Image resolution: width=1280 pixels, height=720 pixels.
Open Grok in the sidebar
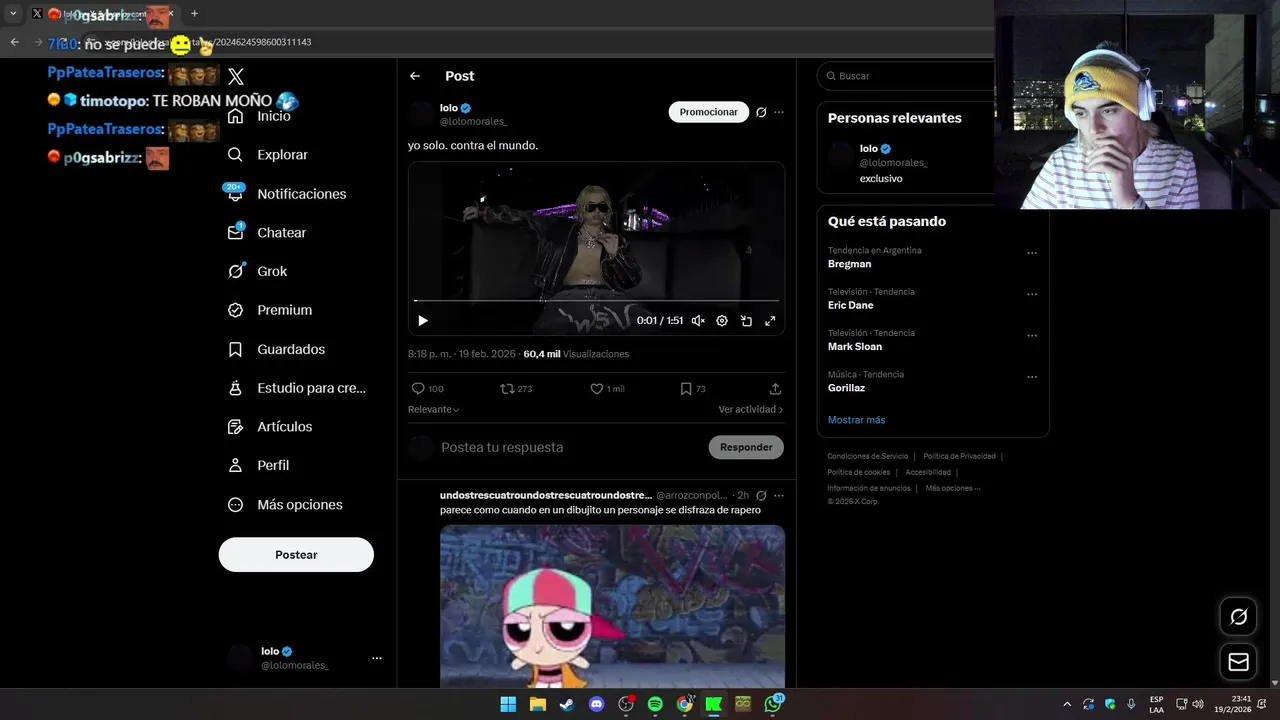pyautogui.click(x=257, y=271)
